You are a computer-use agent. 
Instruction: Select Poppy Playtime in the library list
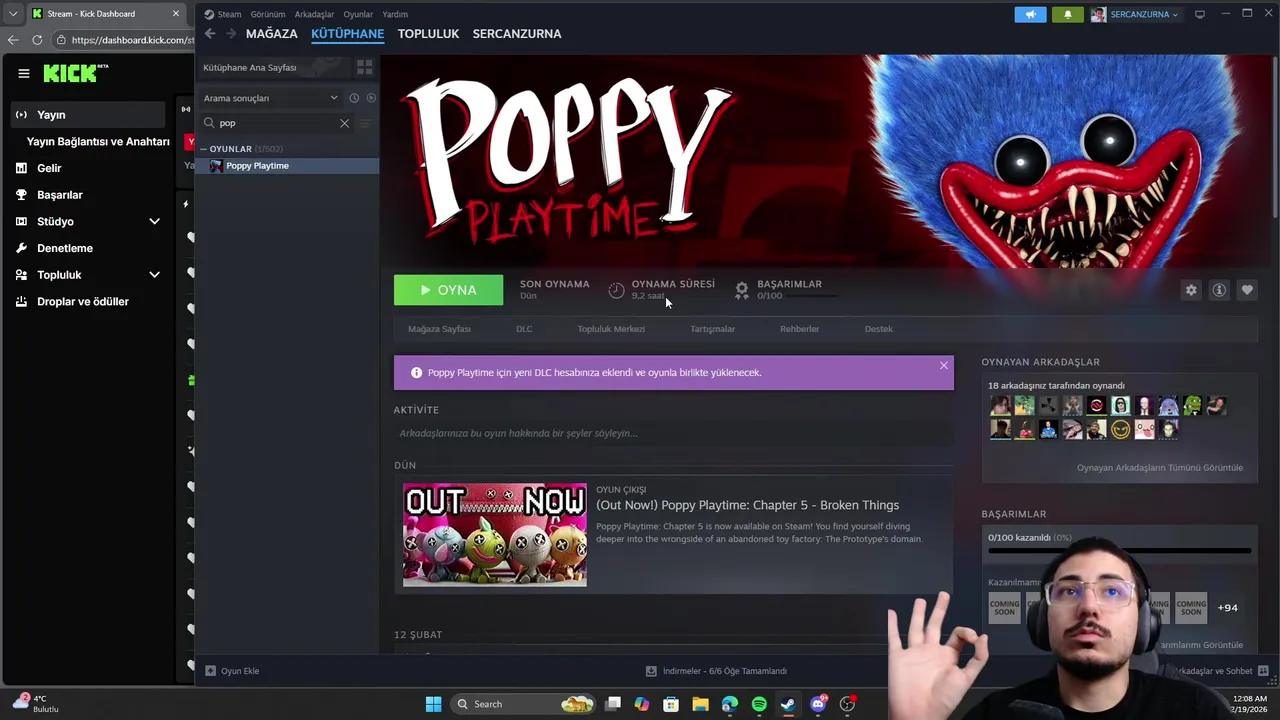coord(287,166)
